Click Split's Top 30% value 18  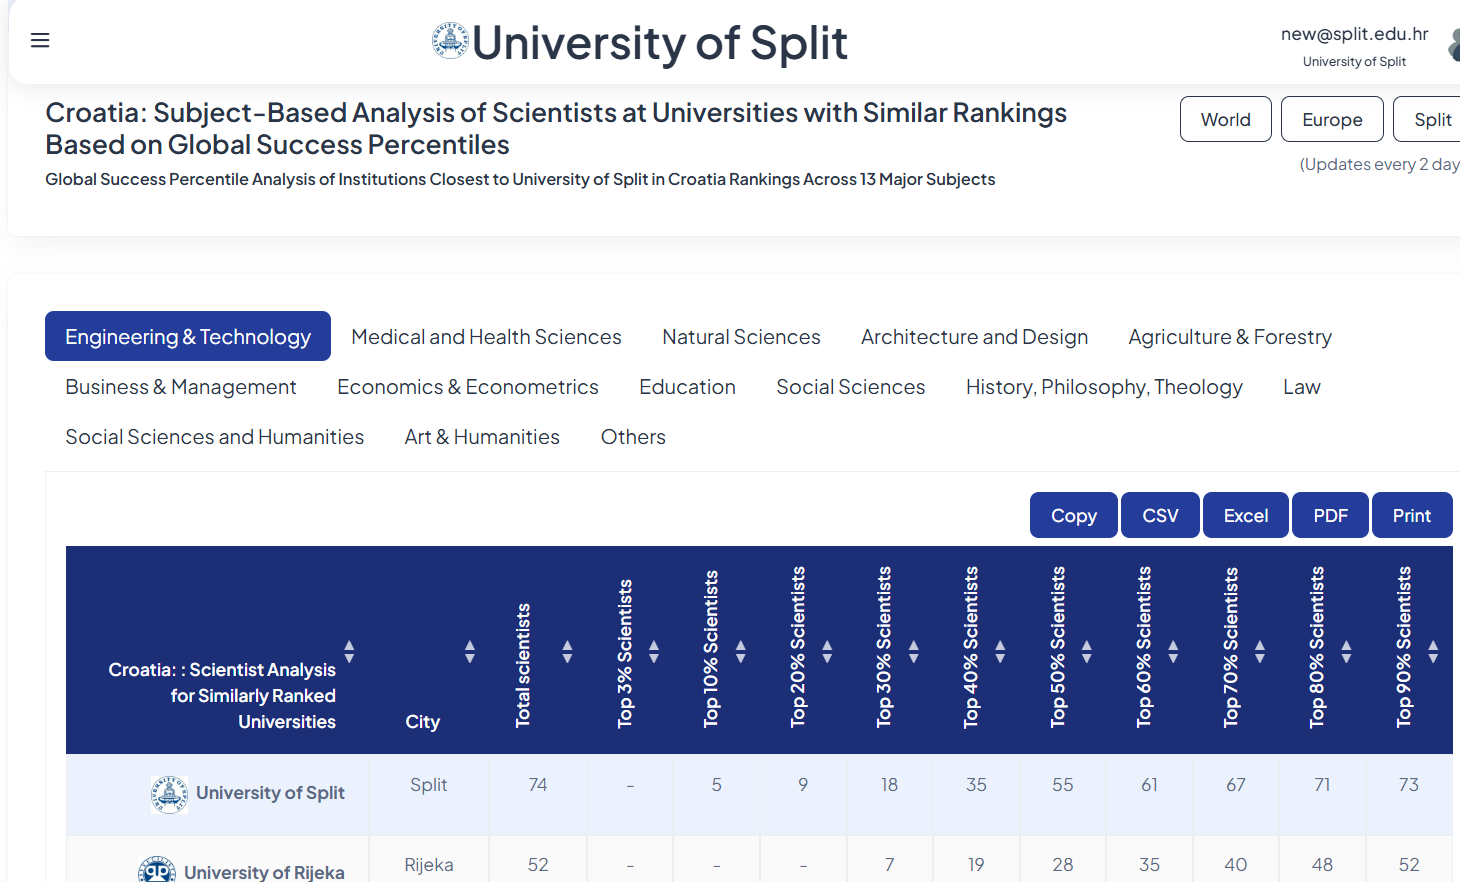890,785
